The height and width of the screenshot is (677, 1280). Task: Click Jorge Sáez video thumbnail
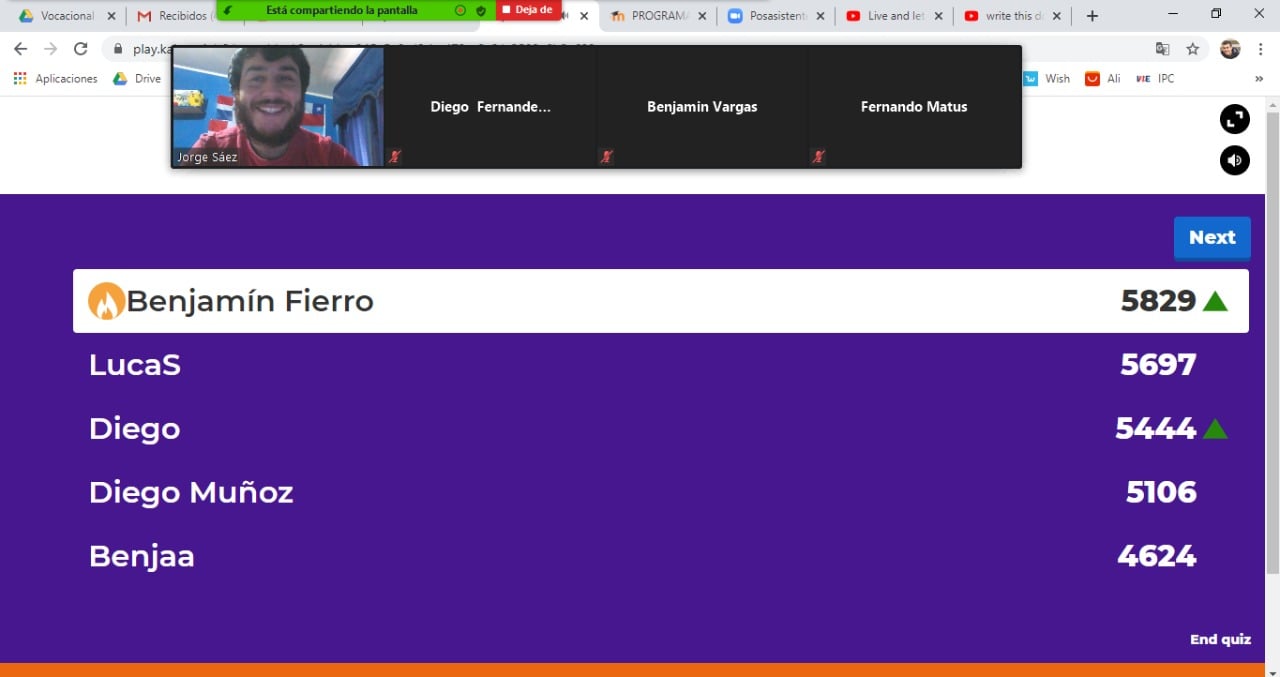[x=278, y=106]
